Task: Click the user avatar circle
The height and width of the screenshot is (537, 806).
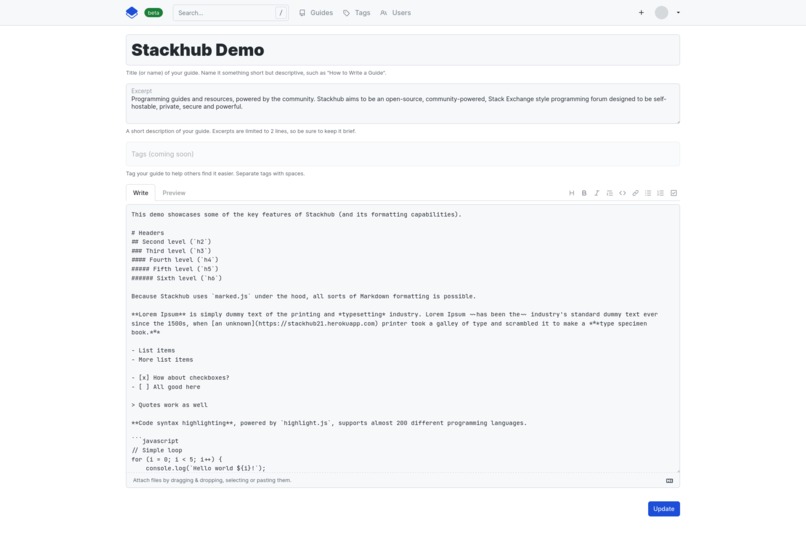Action: (662, 12)
